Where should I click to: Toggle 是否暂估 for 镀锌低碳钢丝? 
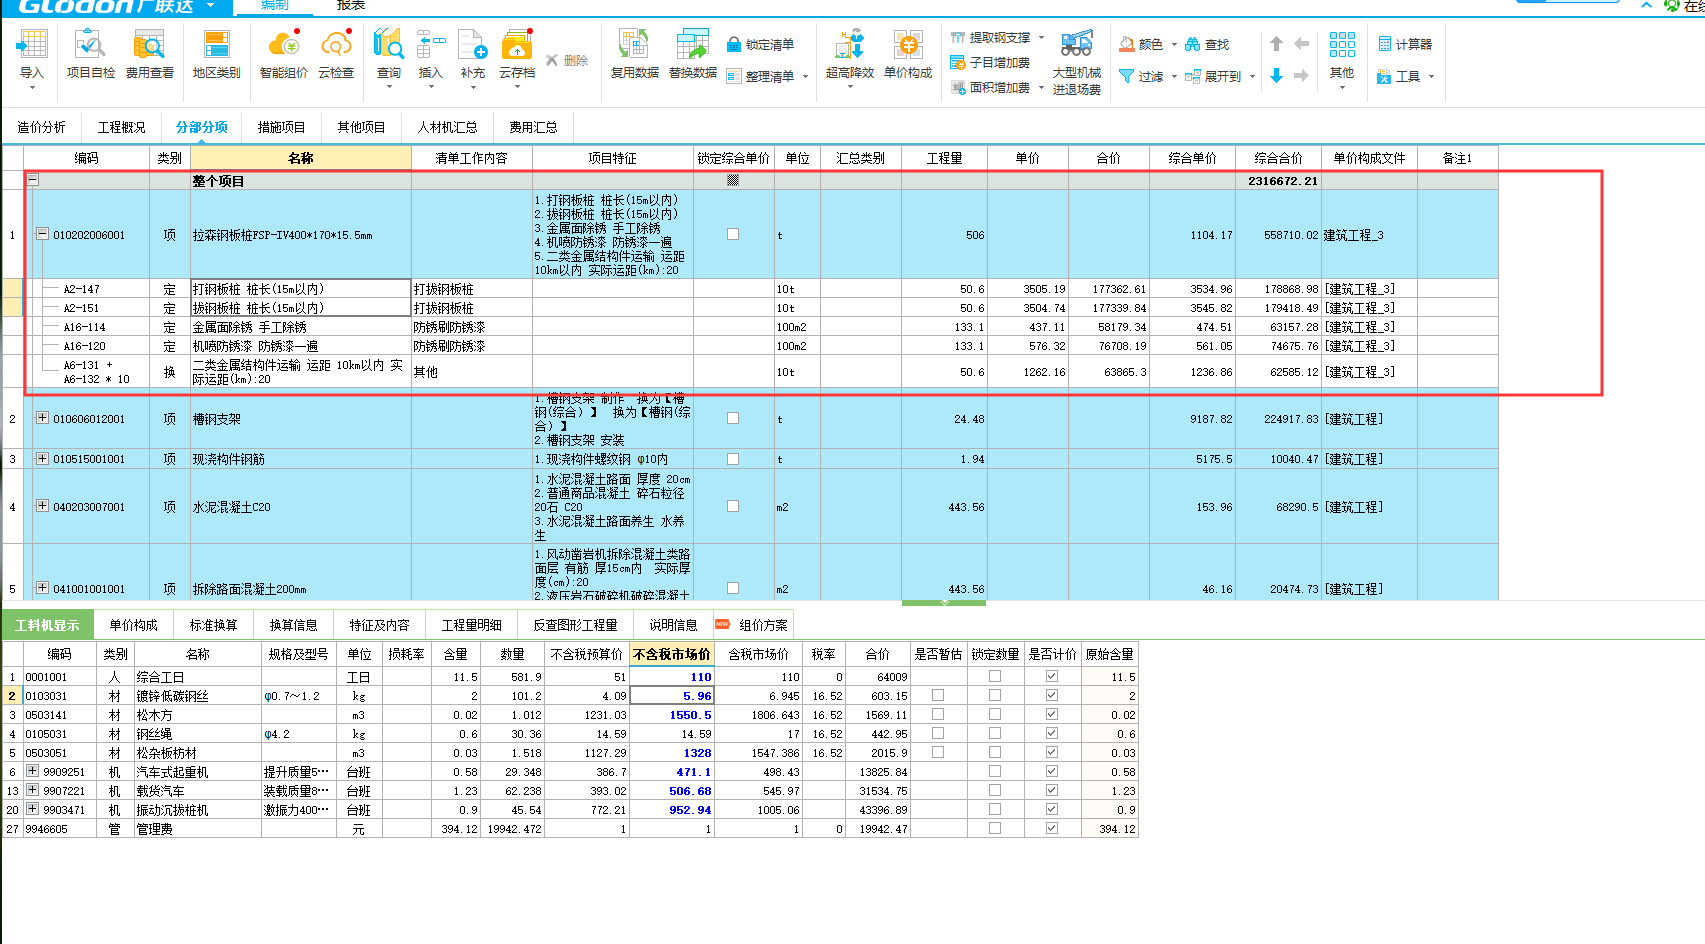coord(938,695)
